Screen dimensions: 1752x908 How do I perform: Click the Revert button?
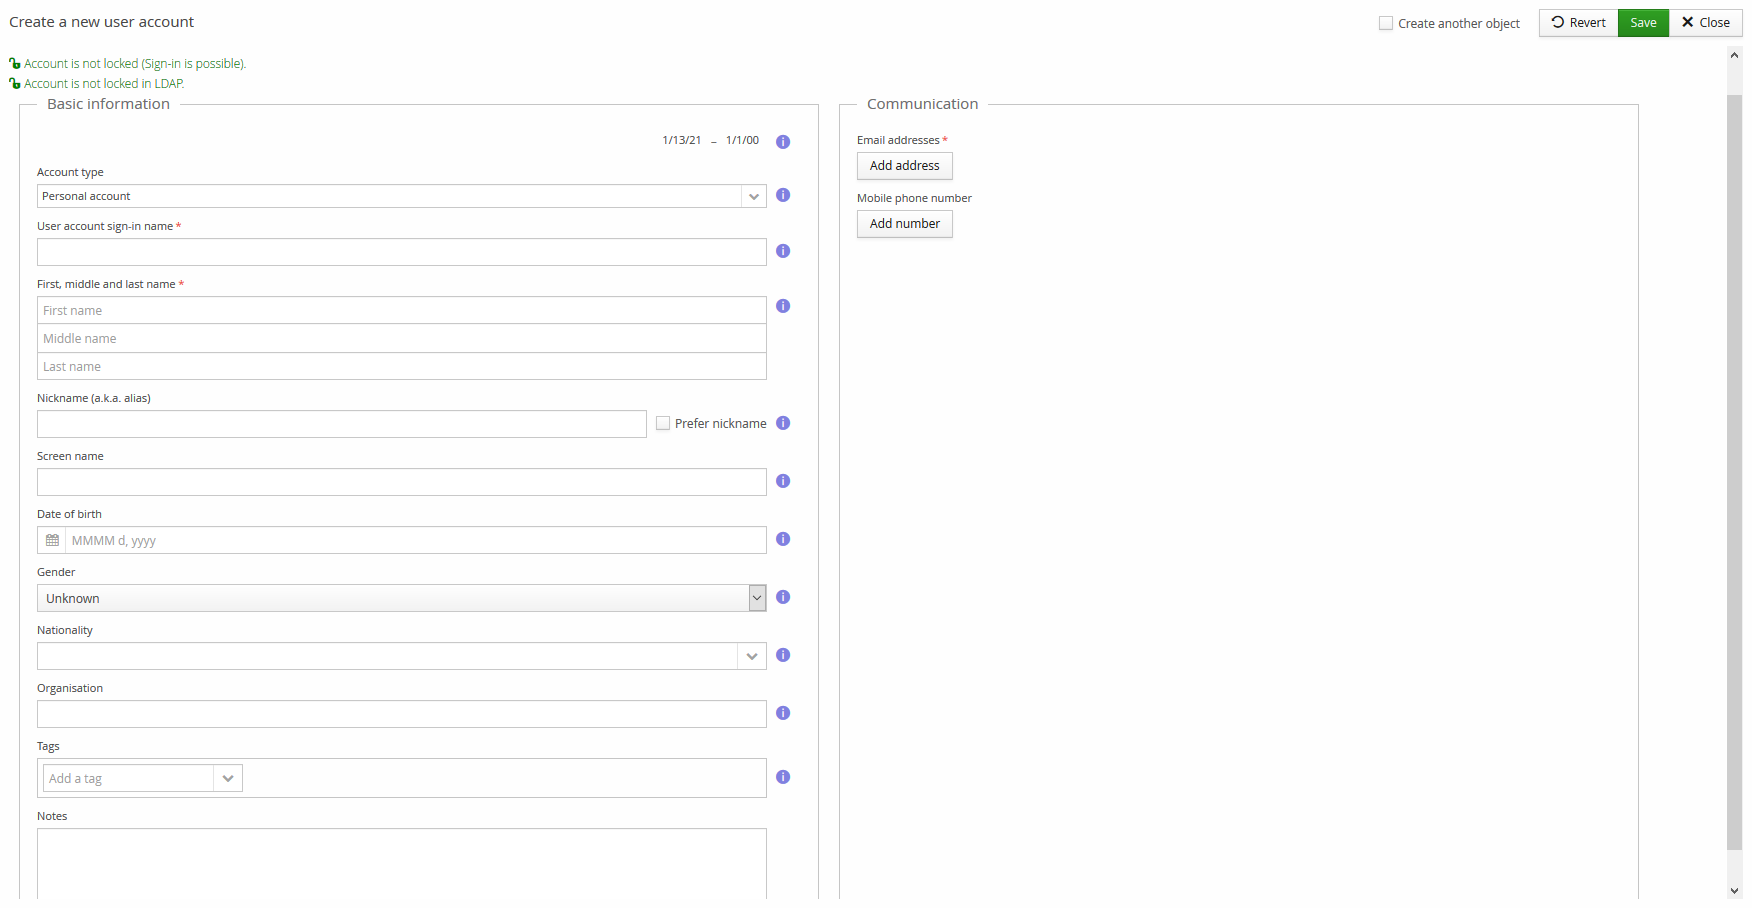point(1578,22)
